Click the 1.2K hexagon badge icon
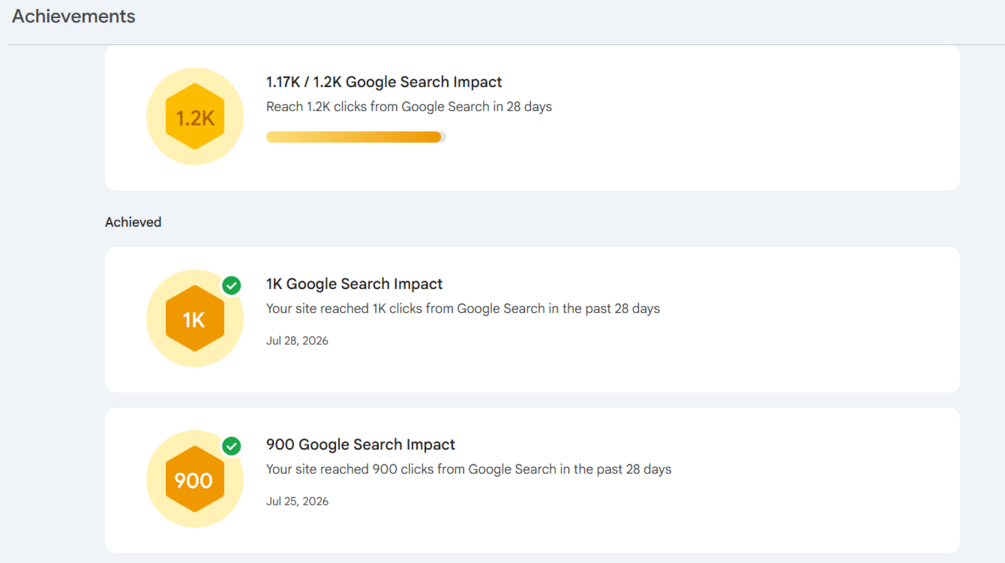Viewport: 1005px width, 563px height. 195,117
